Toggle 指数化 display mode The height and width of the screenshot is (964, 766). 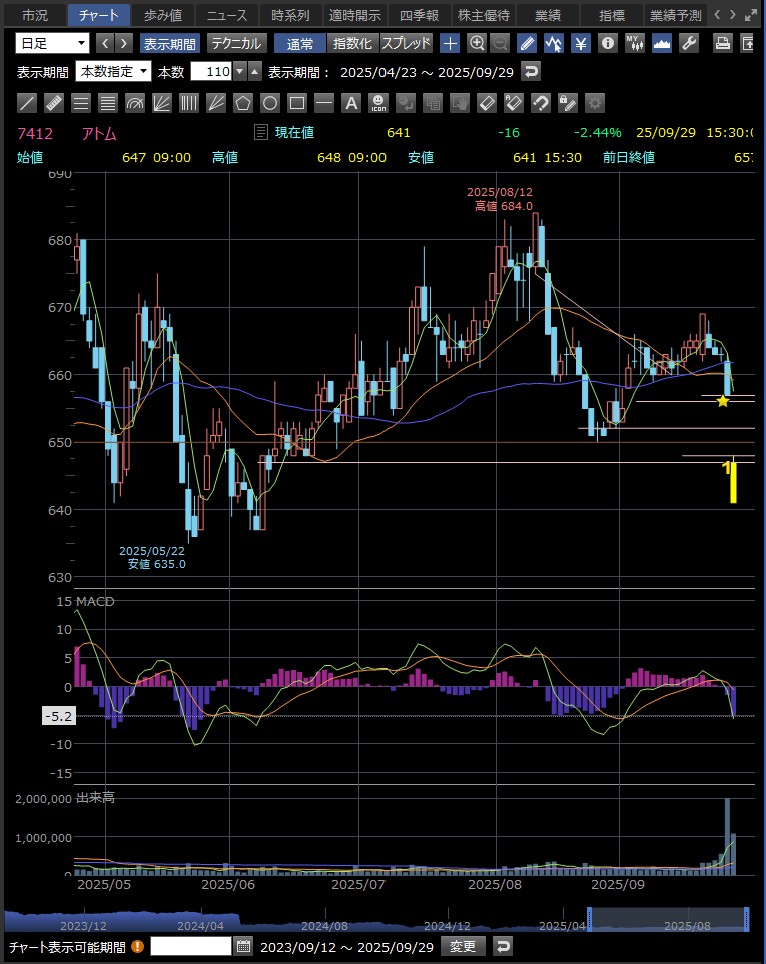351,43
